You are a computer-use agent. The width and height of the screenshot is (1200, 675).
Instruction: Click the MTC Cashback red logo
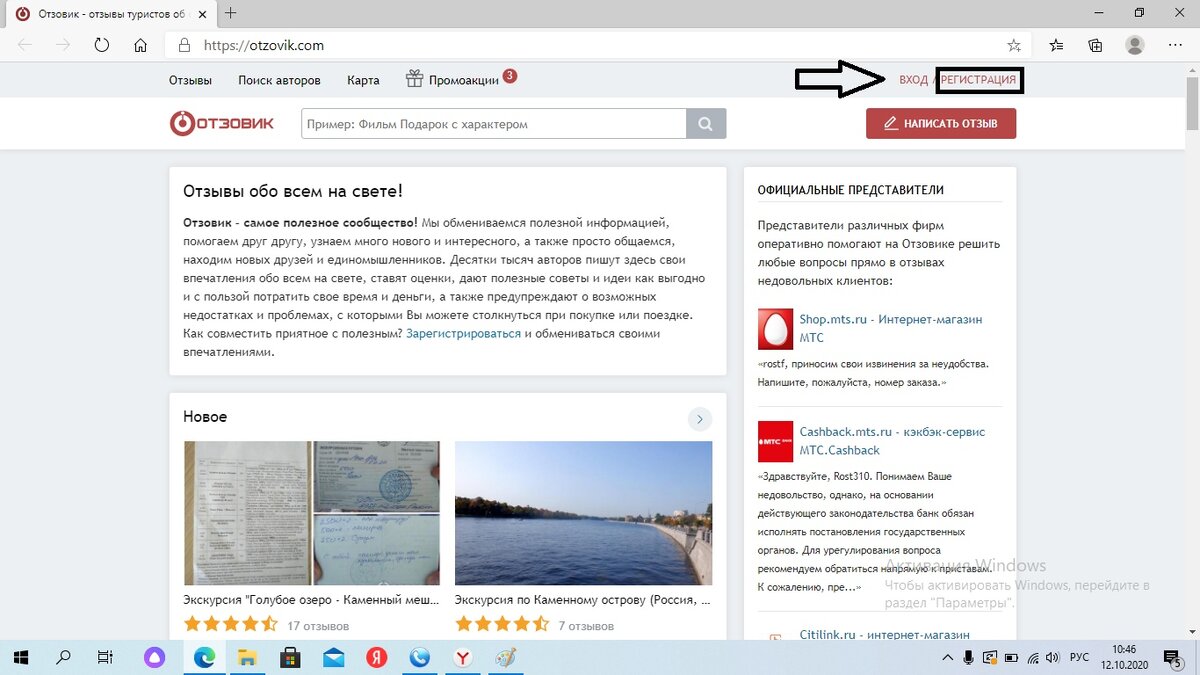[775, 442]
